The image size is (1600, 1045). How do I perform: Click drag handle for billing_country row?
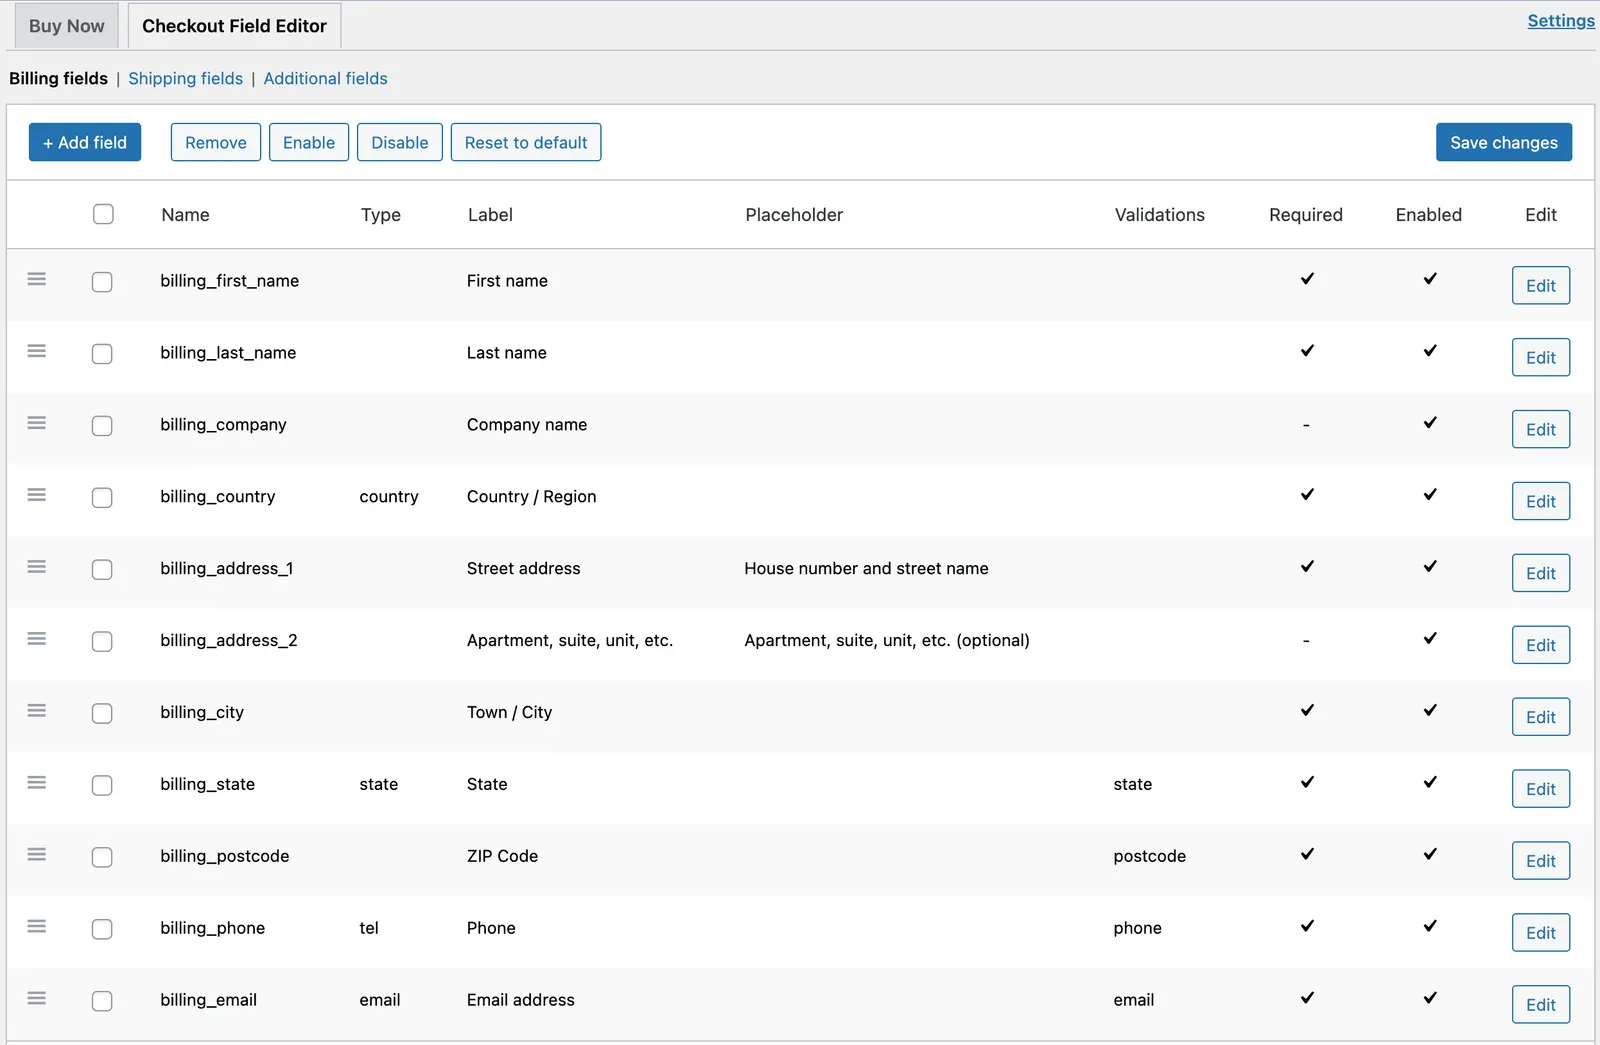[37, 495]
